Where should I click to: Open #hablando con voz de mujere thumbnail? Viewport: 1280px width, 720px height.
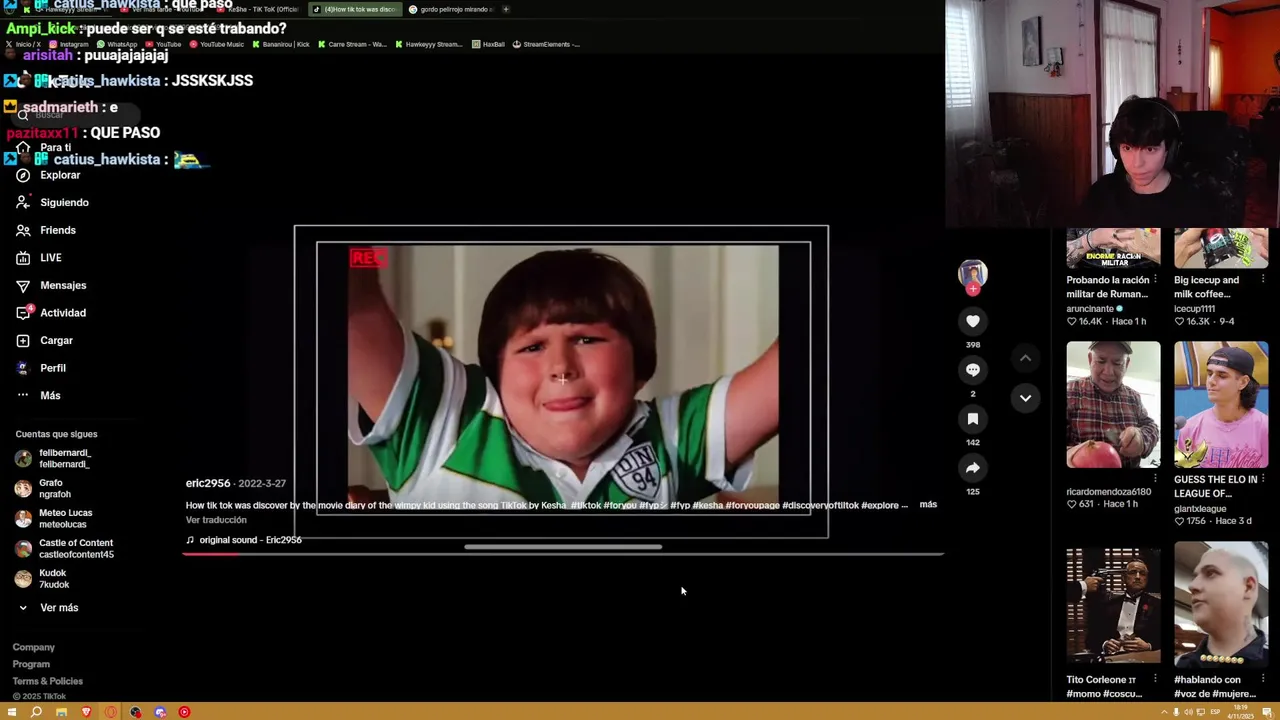(1221, 605)
